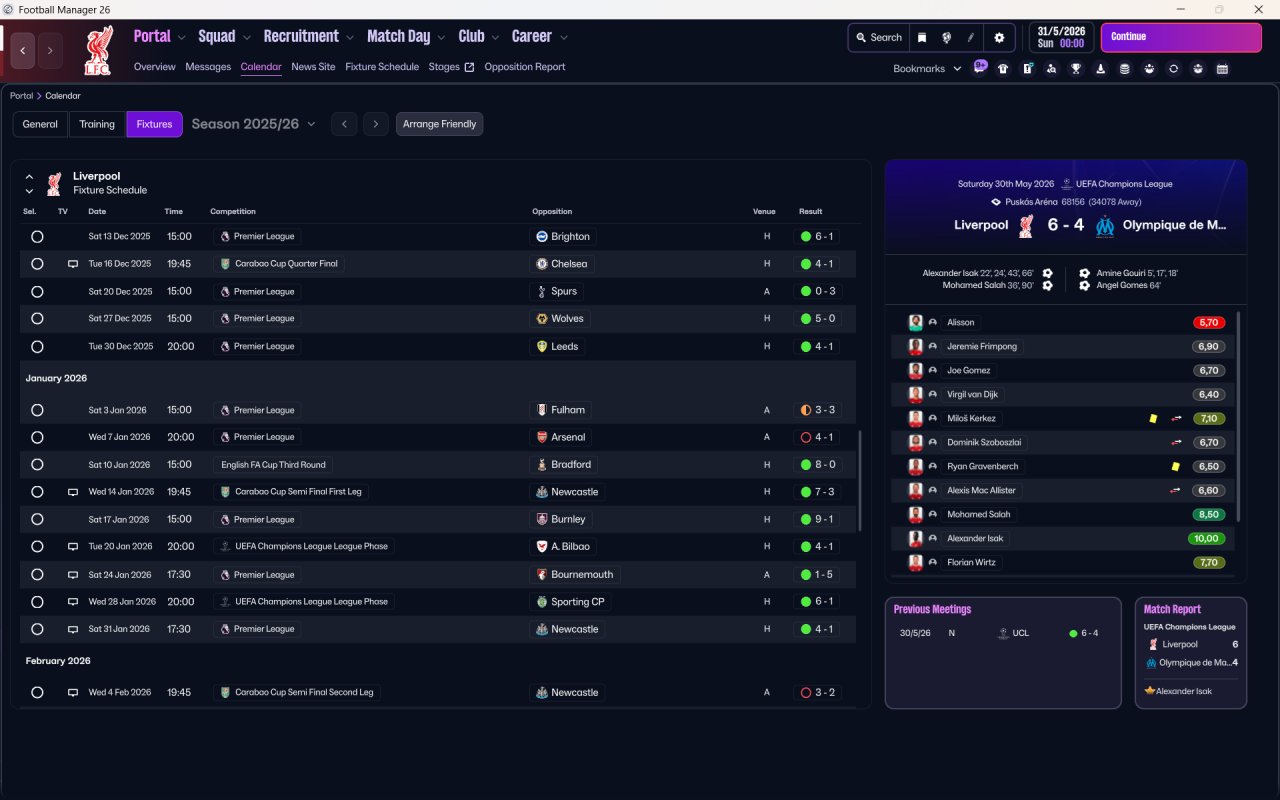Open the Stages external link
The width and height of the screenshot is (1280, 800).
click(451, 67)
